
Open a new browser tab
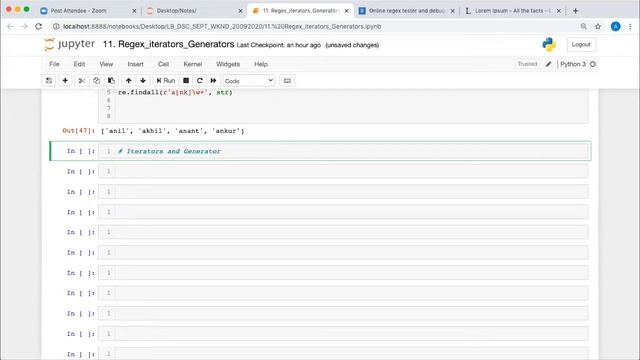[x=576, y=11]
